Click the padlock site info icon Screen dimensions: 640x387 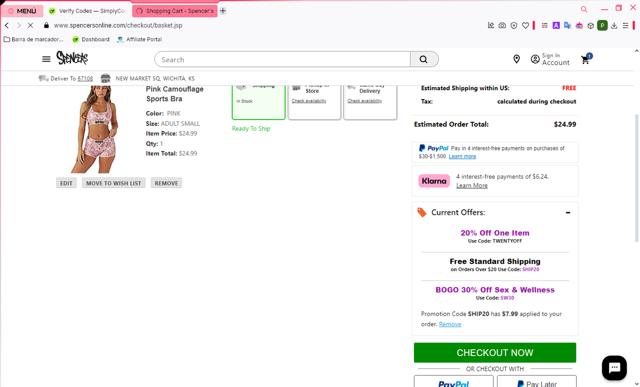[x=46, y=25]
